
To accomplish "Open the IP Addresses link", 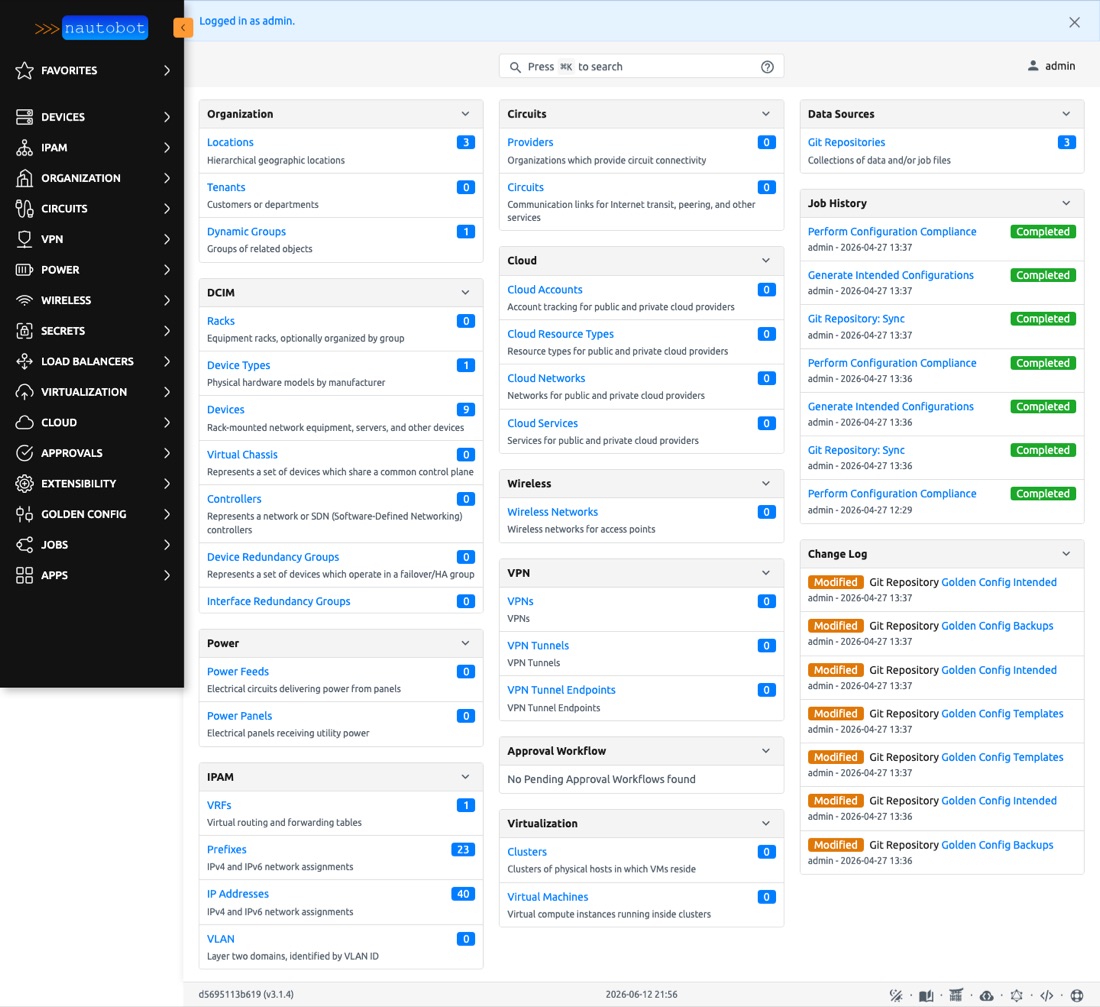I will 238,894.
